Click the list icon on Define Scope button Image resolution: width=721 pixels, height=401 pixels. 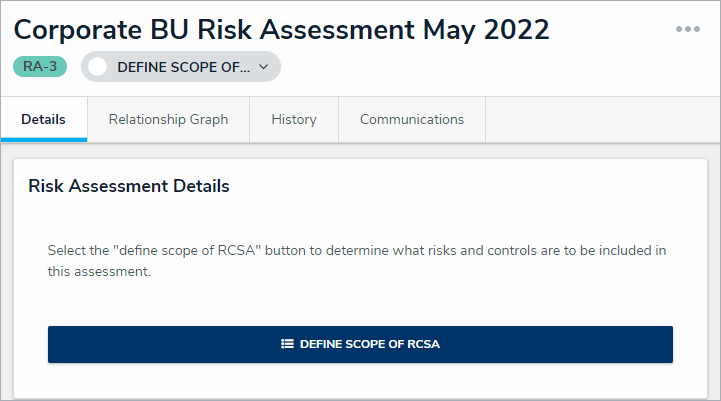click(x=287, y=344)
